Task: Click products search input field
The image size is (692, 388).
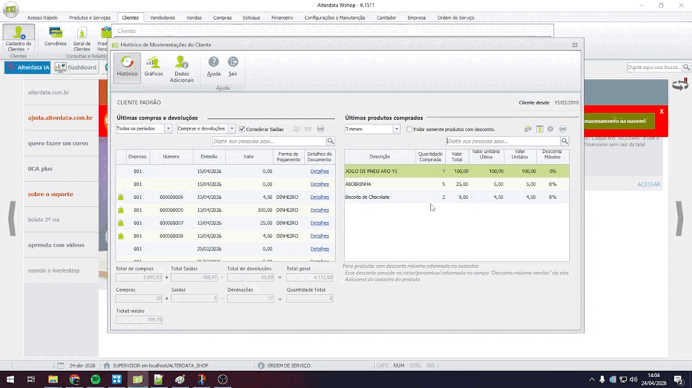Action: click(503, 141)
